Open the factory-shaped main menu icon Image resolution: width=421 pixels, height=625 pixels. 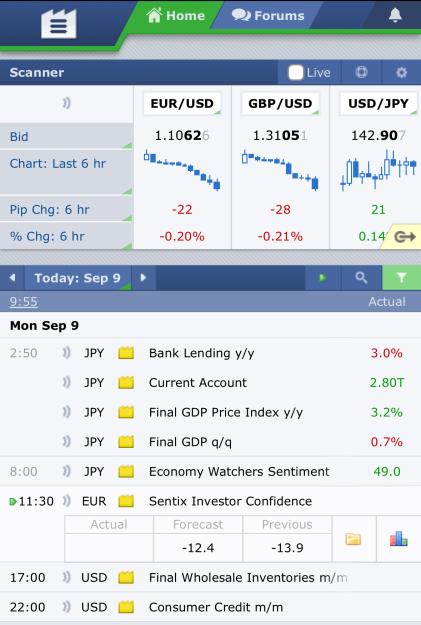click(x=58, y=24)
